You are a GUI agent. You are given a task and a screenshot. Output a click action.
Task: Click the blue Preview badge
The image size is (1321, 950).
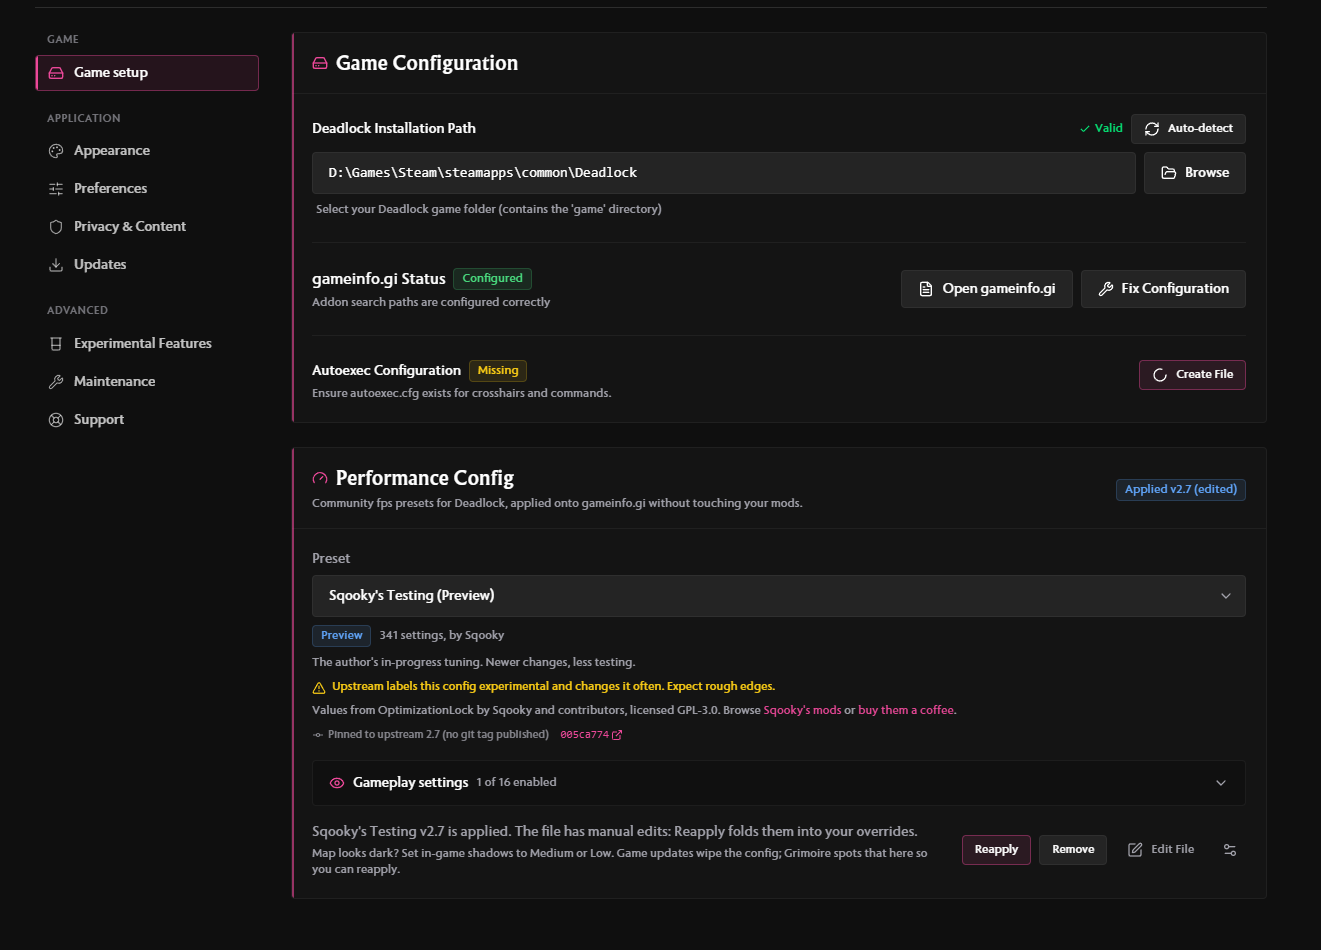[341, 636]
